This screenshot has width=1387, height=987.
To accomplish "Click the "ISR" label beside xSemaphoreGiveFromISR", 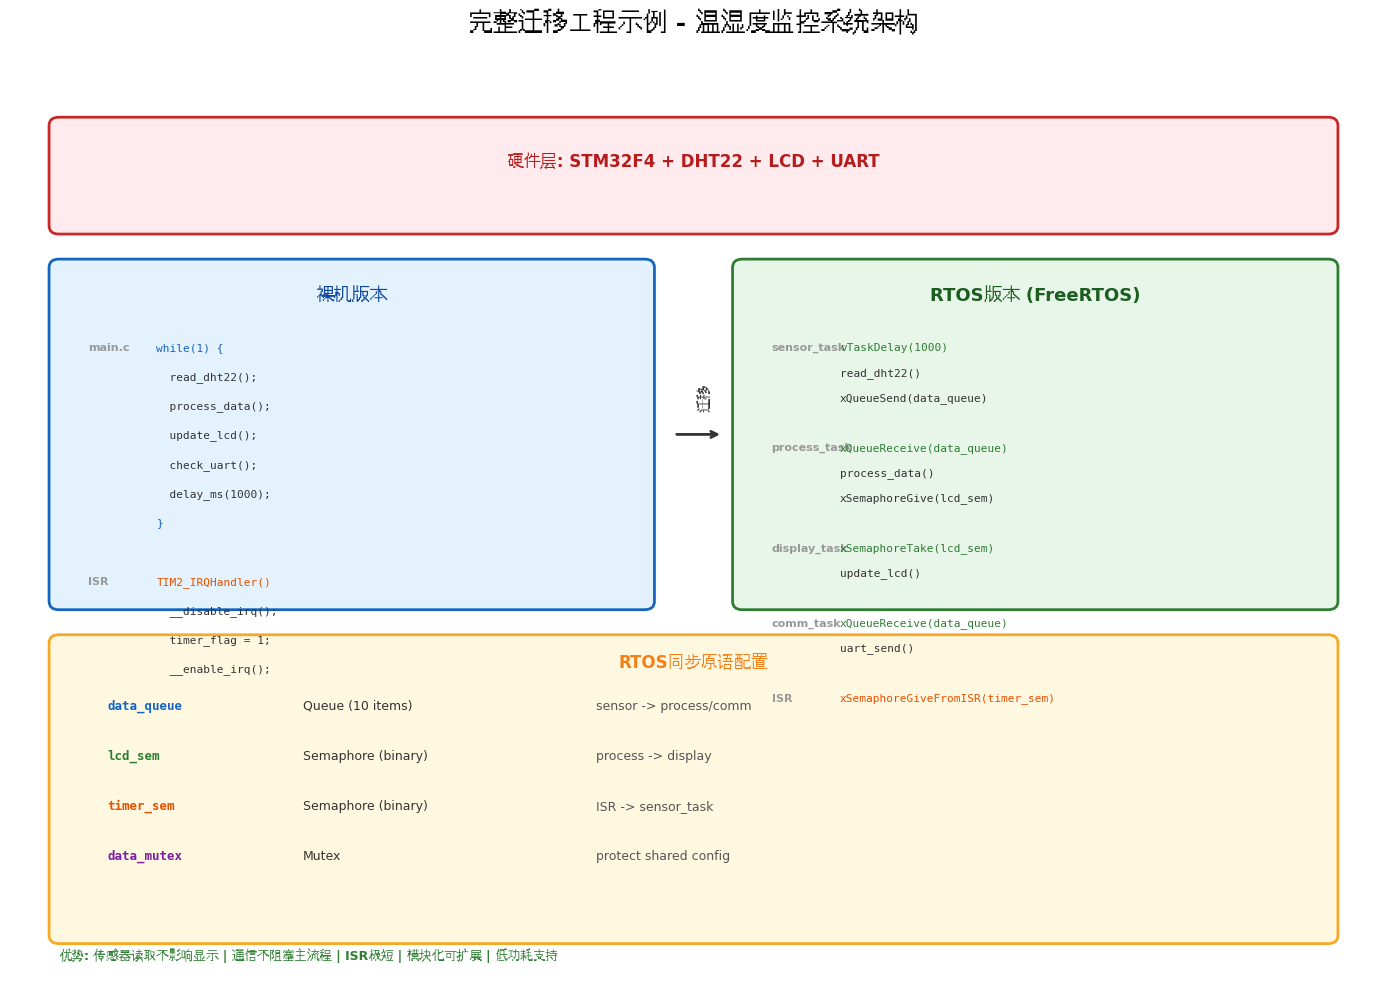I will click(x=782, y=698).
